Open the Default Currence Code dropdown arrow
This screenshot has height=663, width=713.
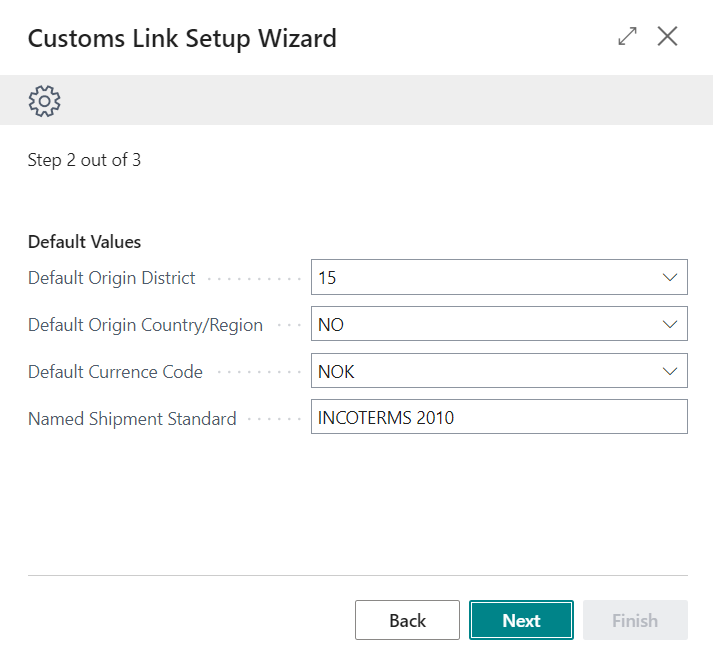pyautogui.click(x=670, y=372)
